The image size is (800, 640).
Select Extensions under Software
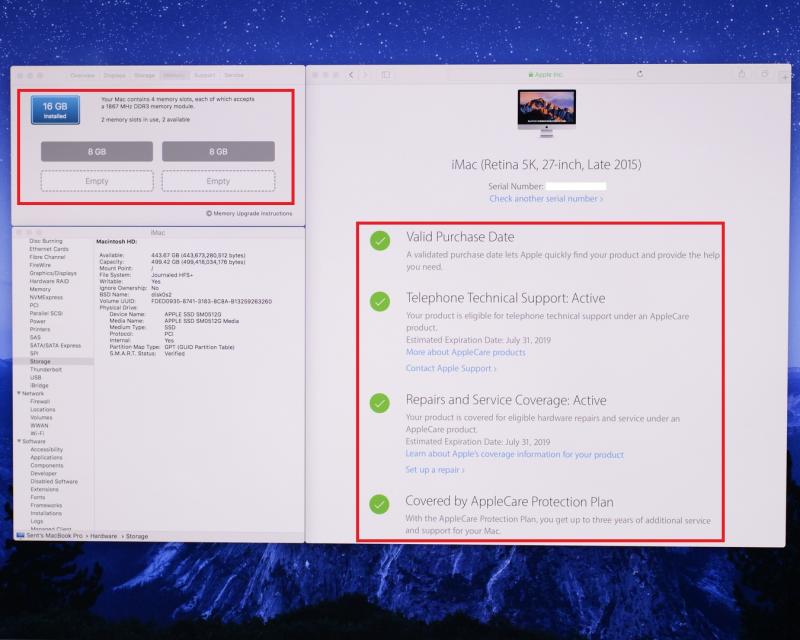(x=44, y=489)
